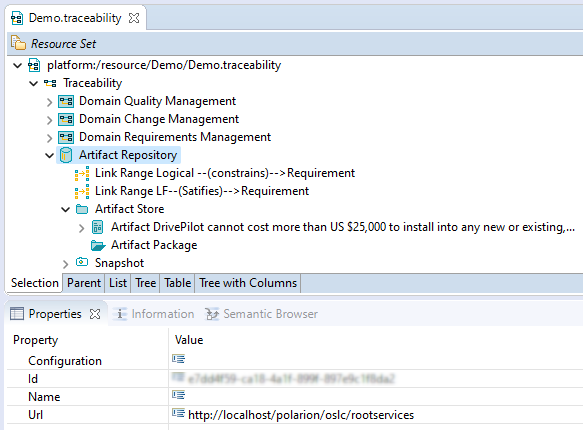Viewport: 583px width, 430px height.
Task: Open the Table editor page tab
Action: [178, 283]
